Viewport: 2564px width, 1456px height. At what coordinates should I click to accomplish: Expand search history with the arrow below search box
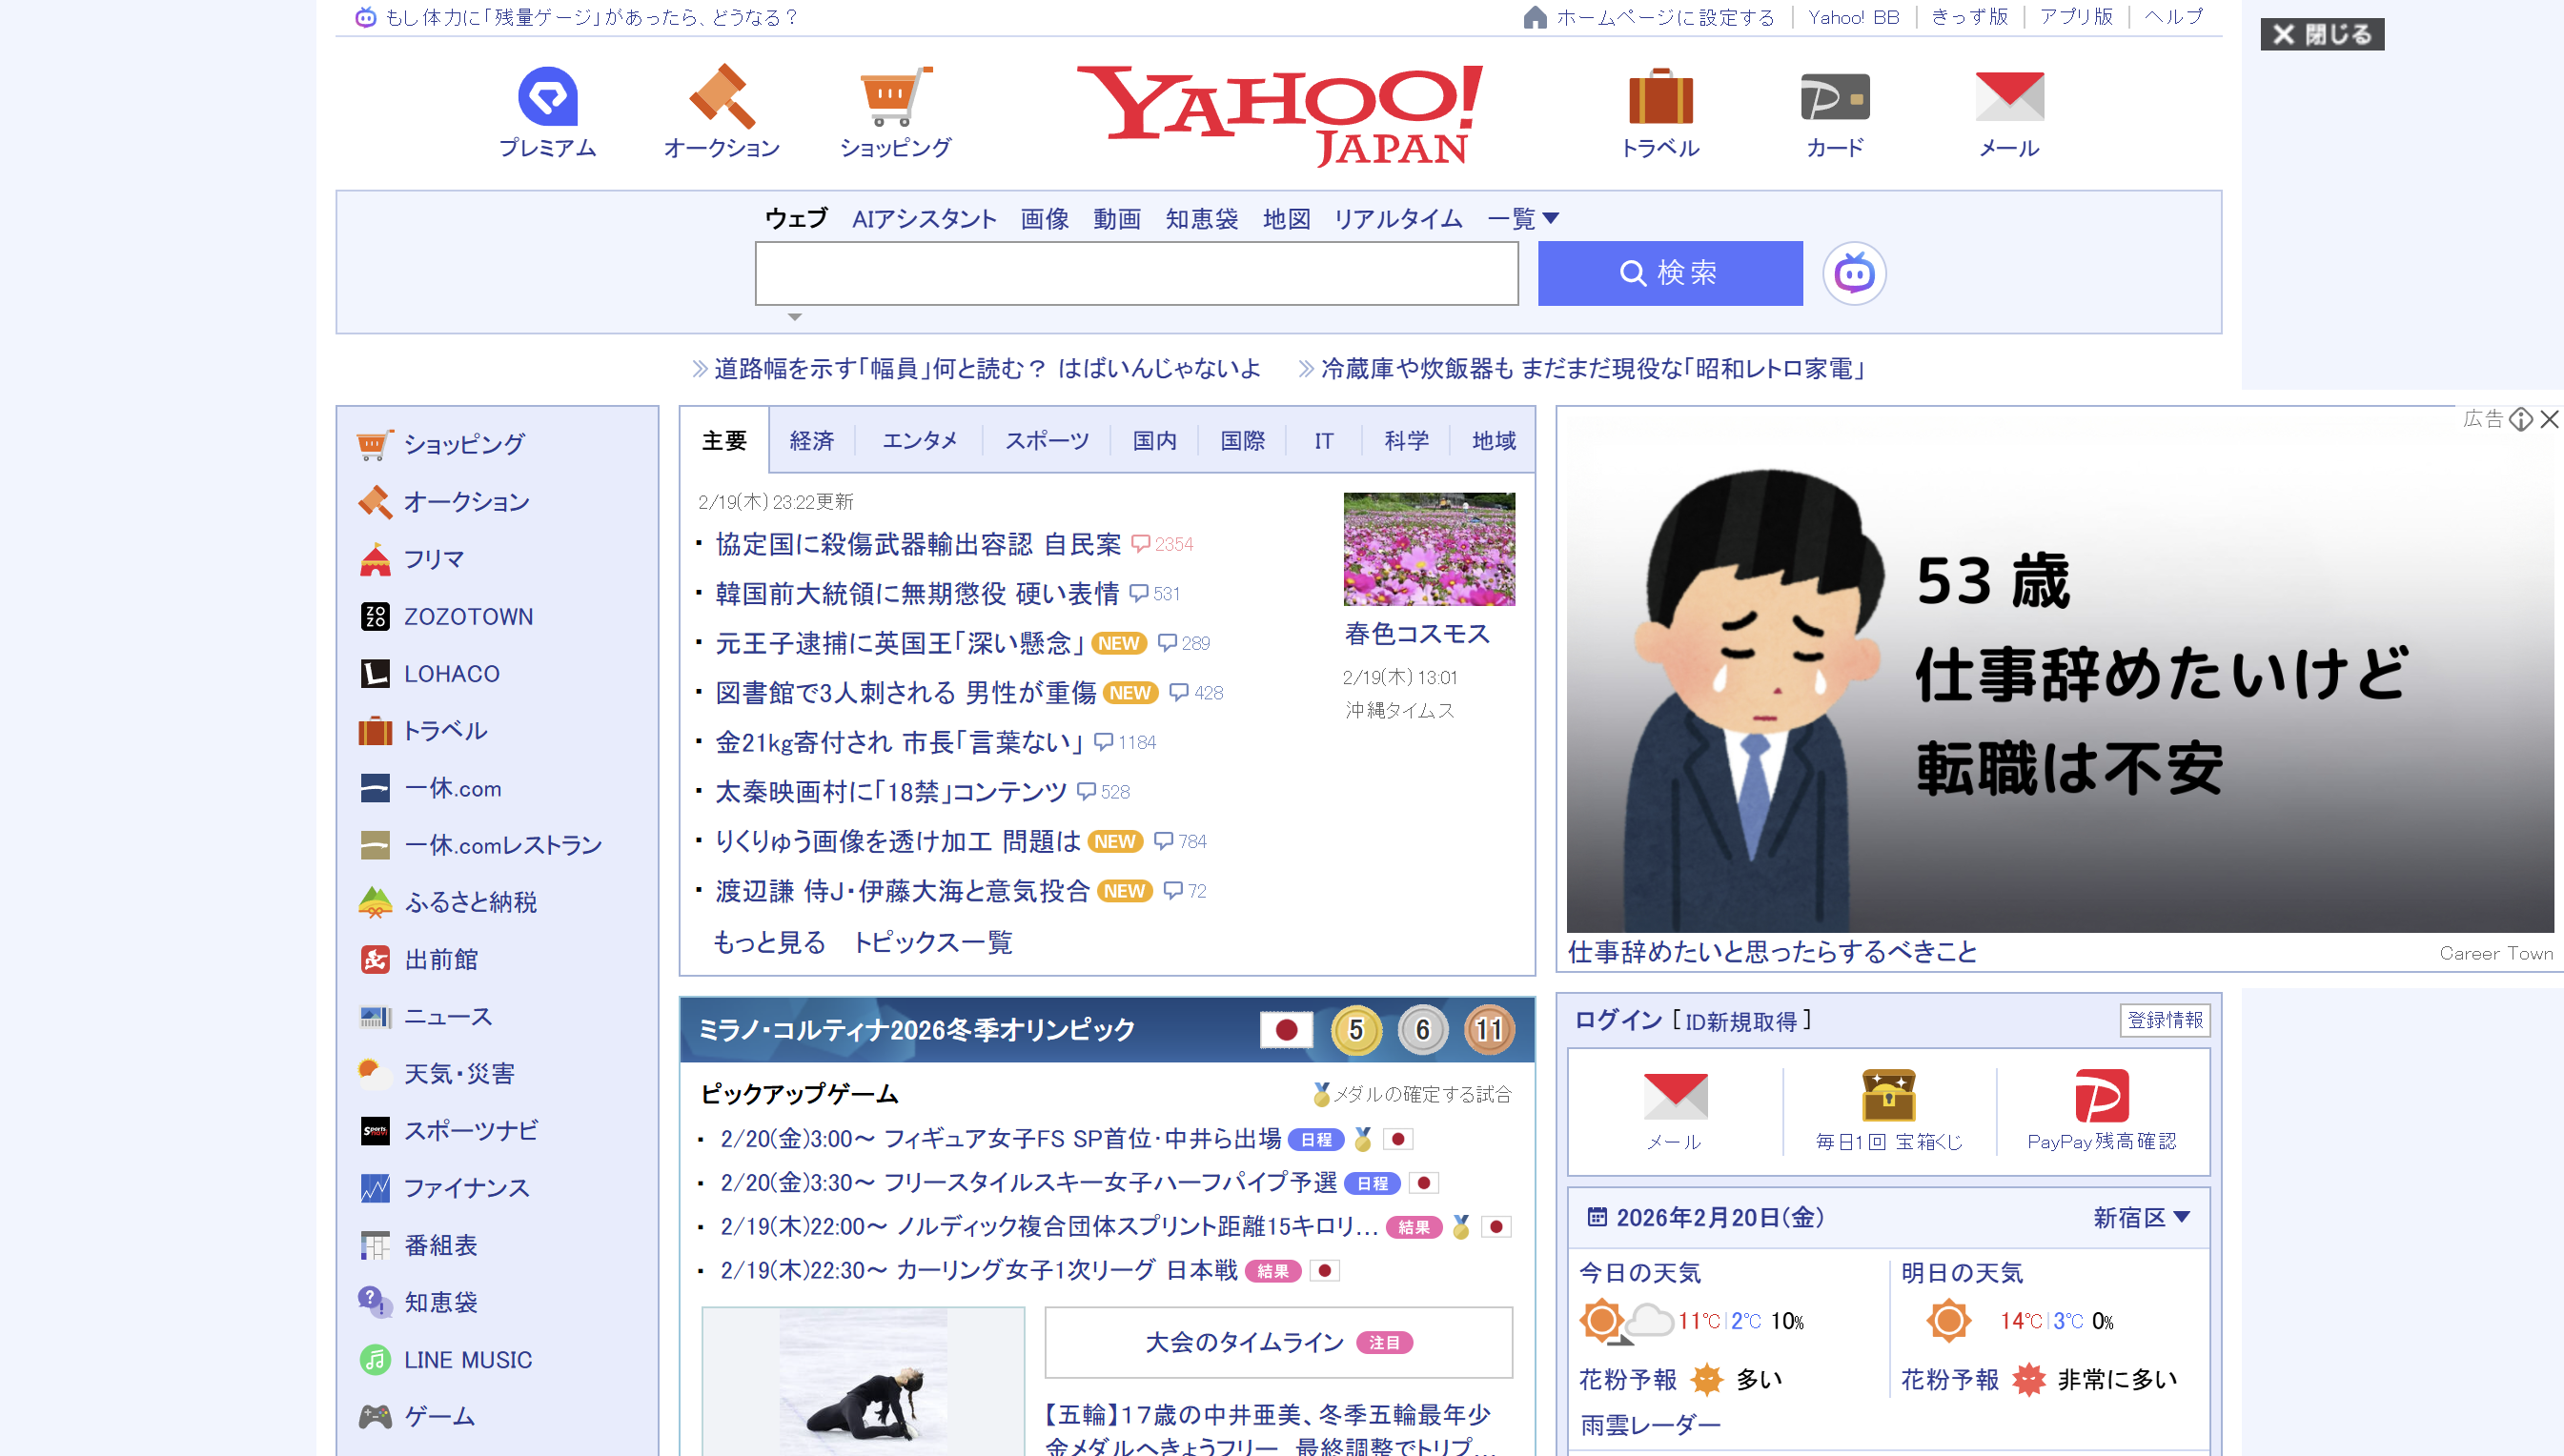[x=795, y=316]
